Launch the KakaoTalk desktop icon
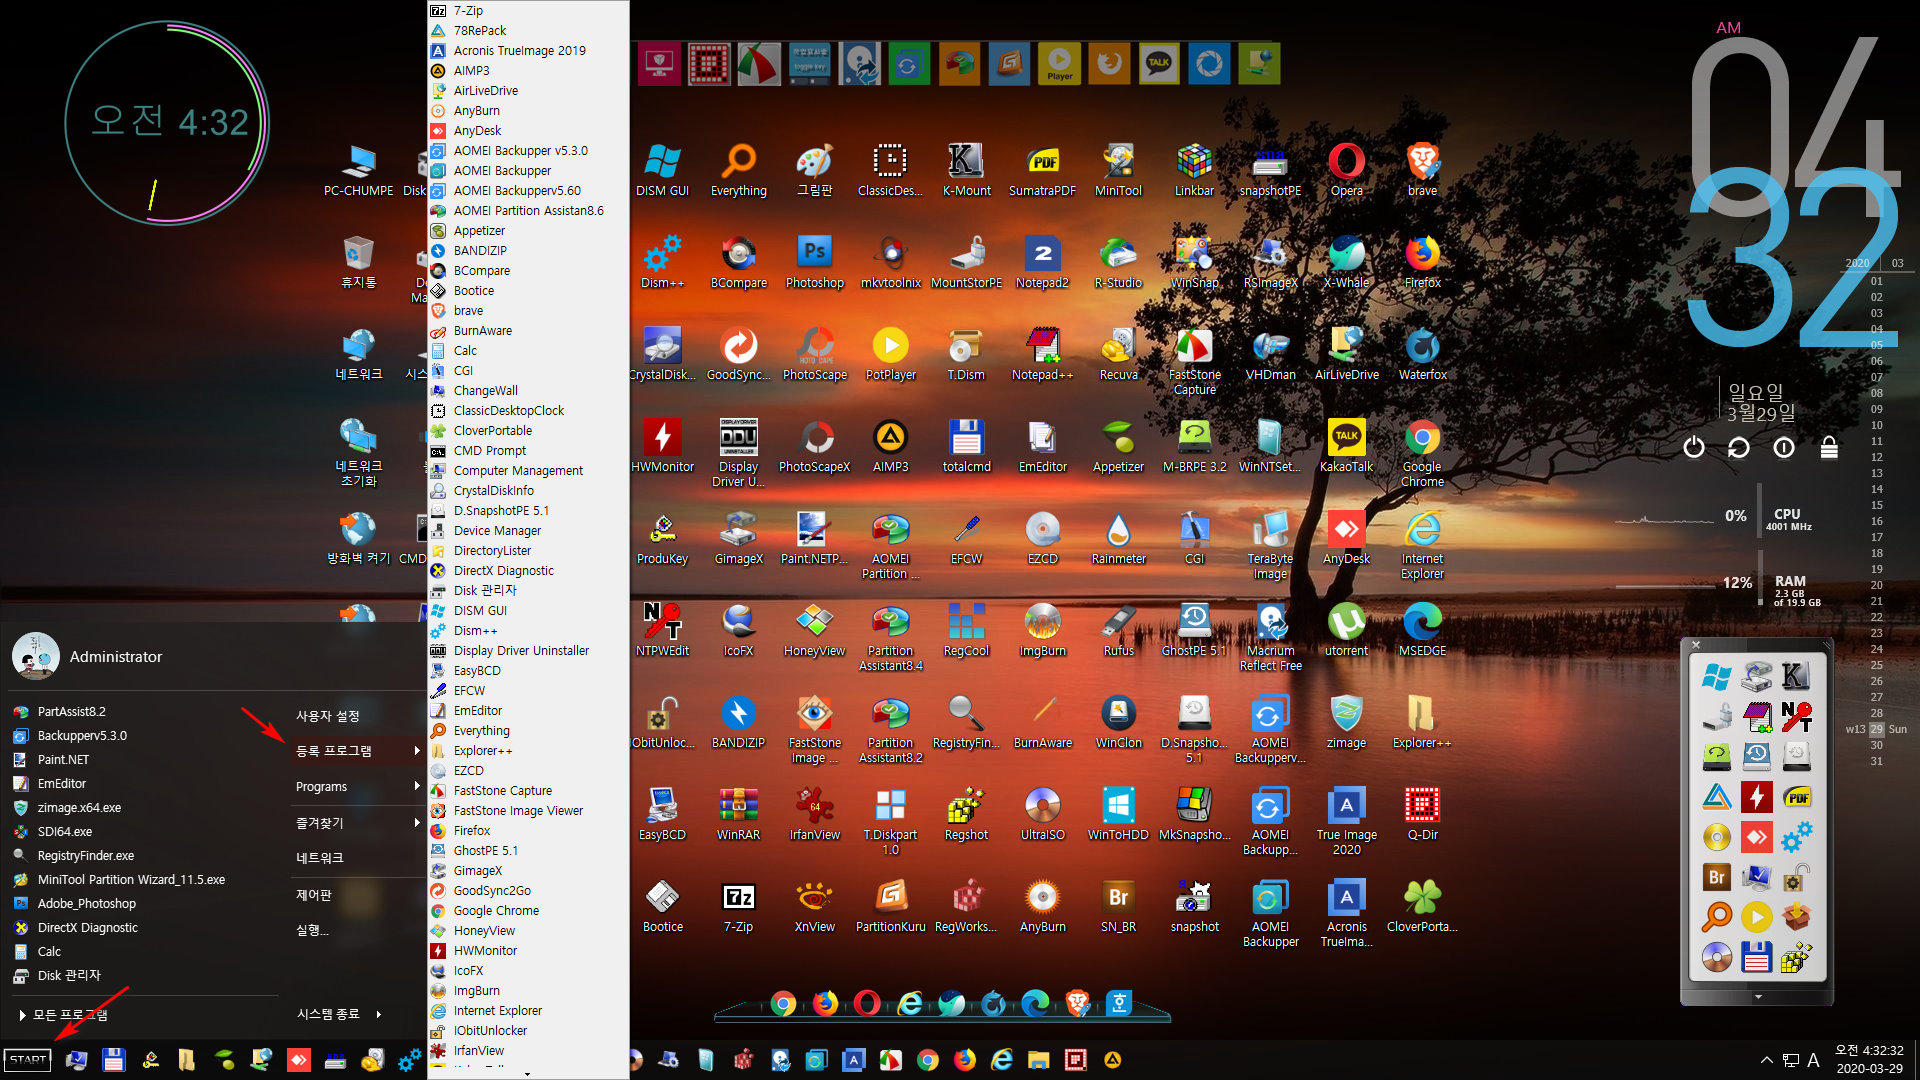1920x1080 pixels. click(x=1346, y=445)
